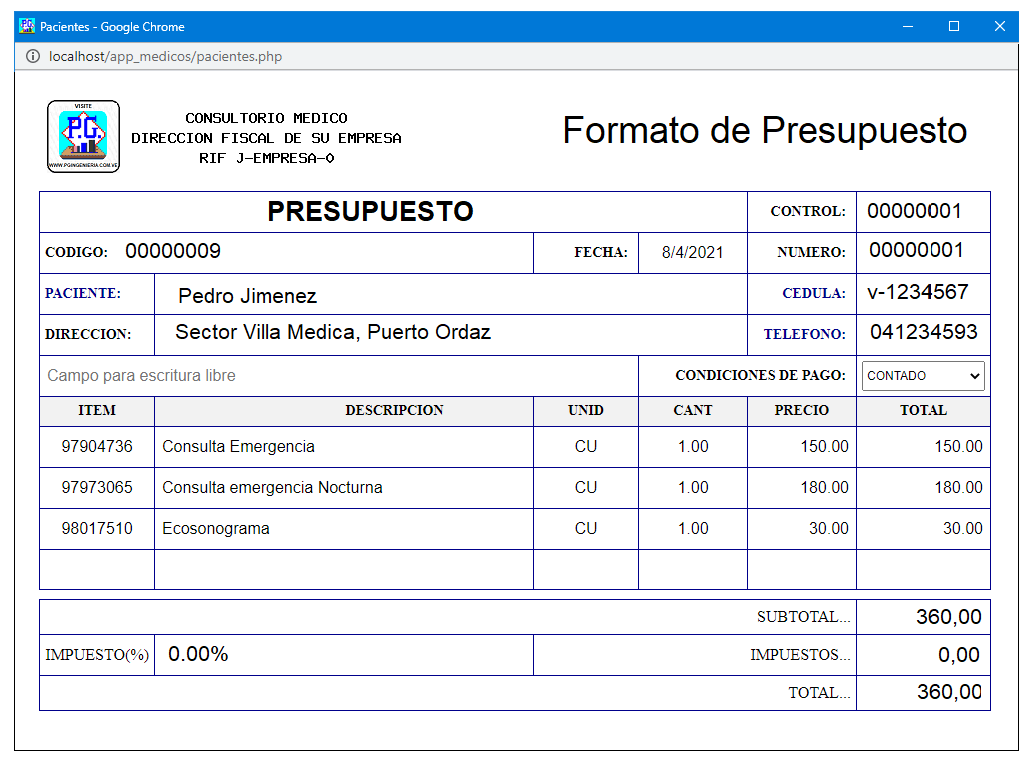Click the telefono value 041234593
The image size is (1034, 774).
[923, 332]
